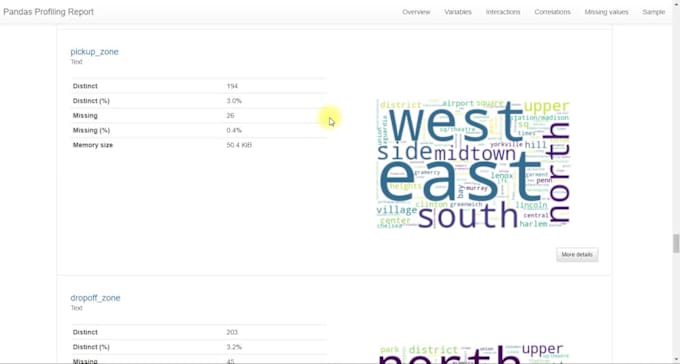The width and height of the screenshot is (680, 364).
Task: Go to the Variables section
Action: 458,12
